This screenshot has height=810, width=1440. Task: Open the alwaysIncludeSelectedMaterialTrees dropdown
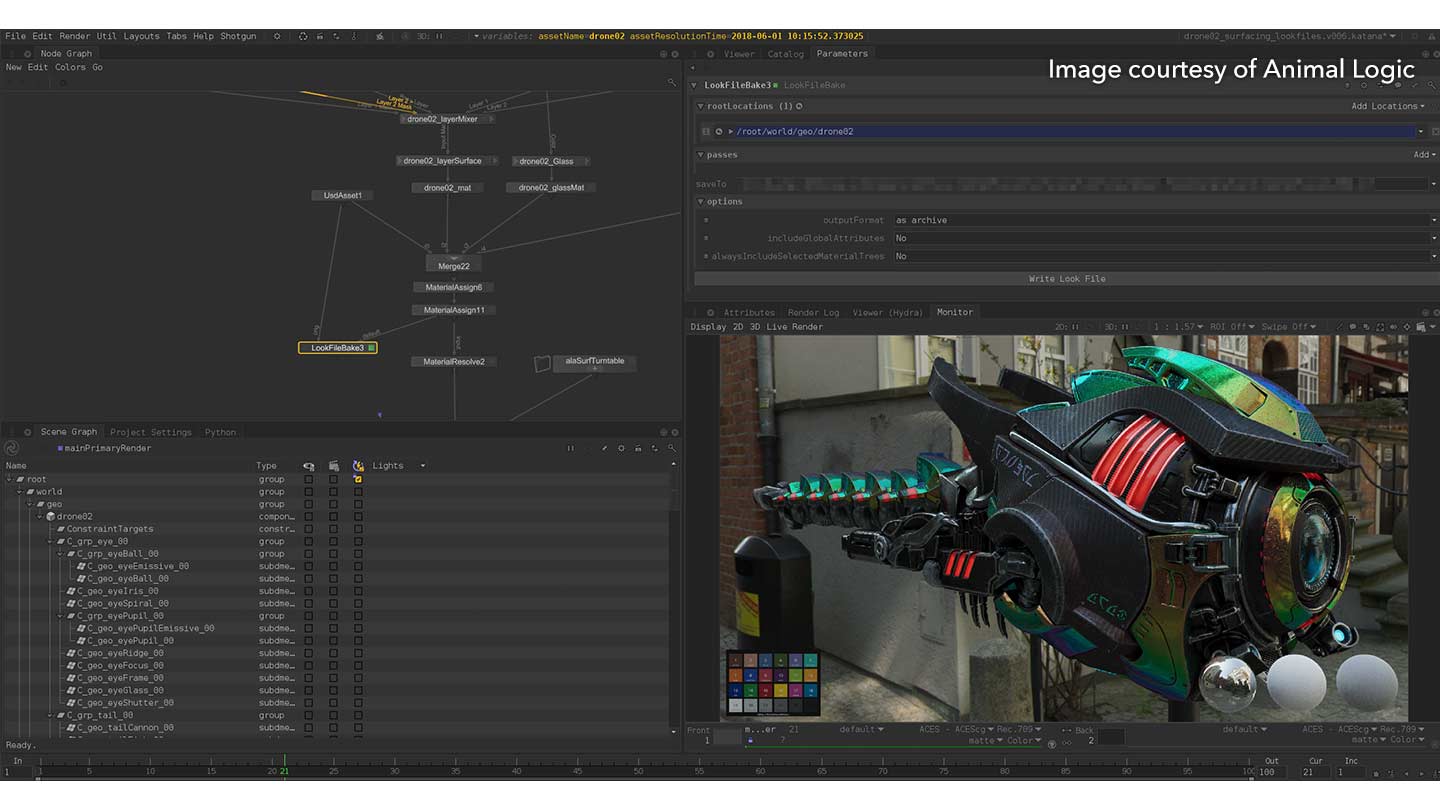[x=1165, y=256]
